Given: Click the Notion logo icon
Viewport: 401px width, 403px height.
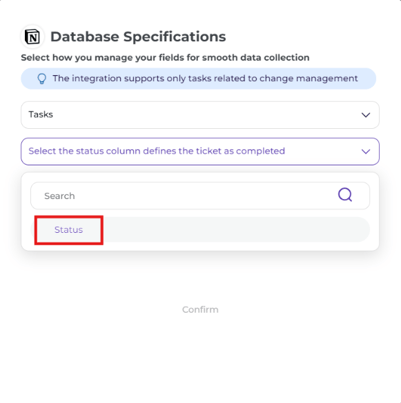Looking at the screenshot, I should coord(33,37).
